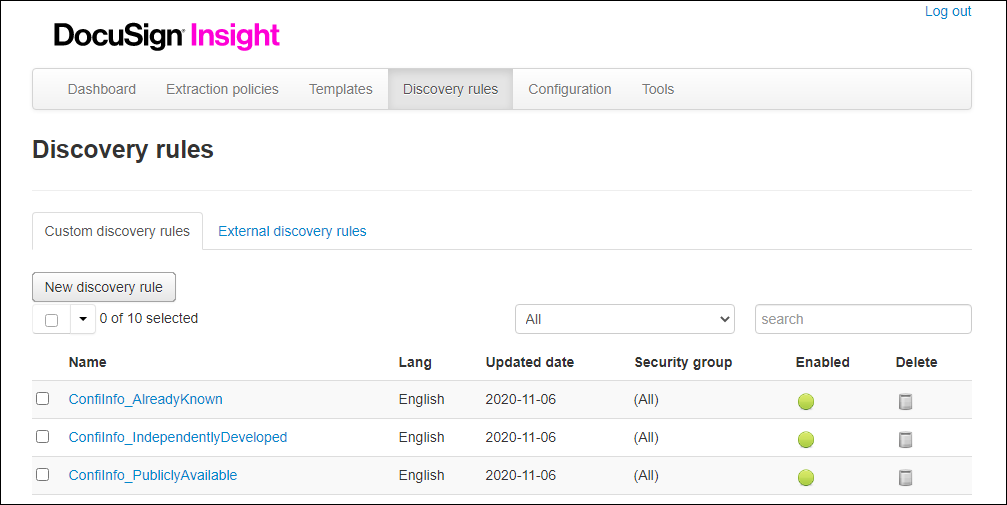Image resolution: width=1007 pixels, height=505 pixels.
Task: Click English in the ConfiInfo_AlreadyKnown row
Action: 421,399
